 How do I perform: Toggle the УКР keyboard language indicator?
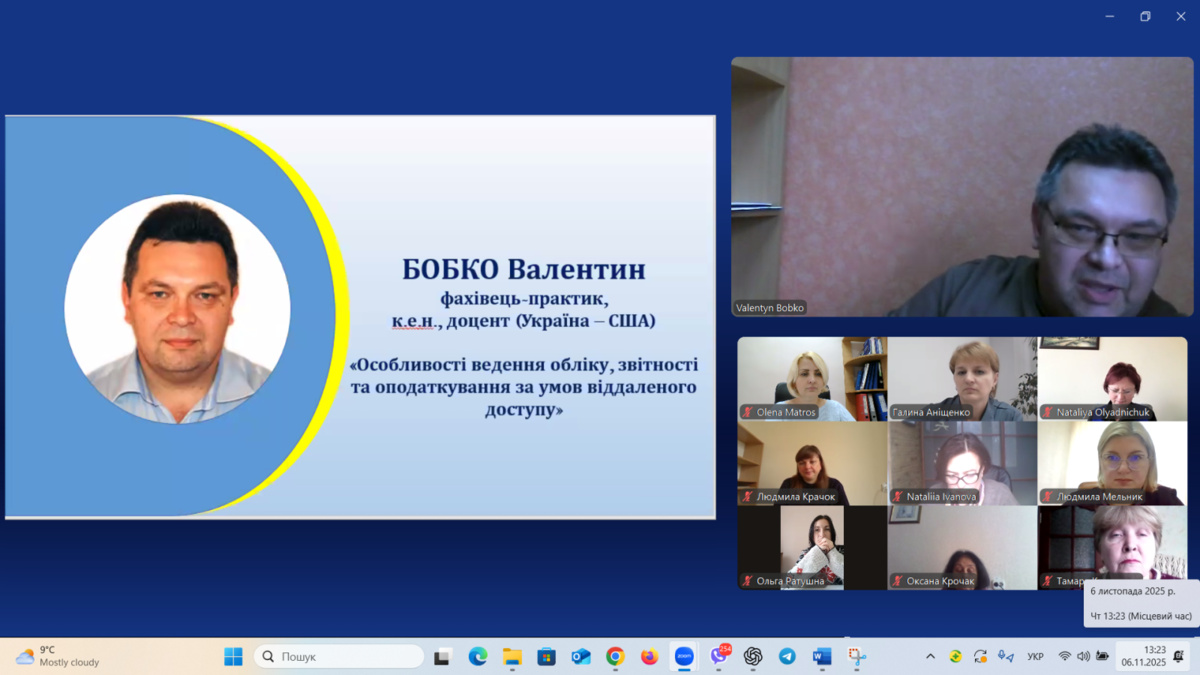pos(1035,656)
